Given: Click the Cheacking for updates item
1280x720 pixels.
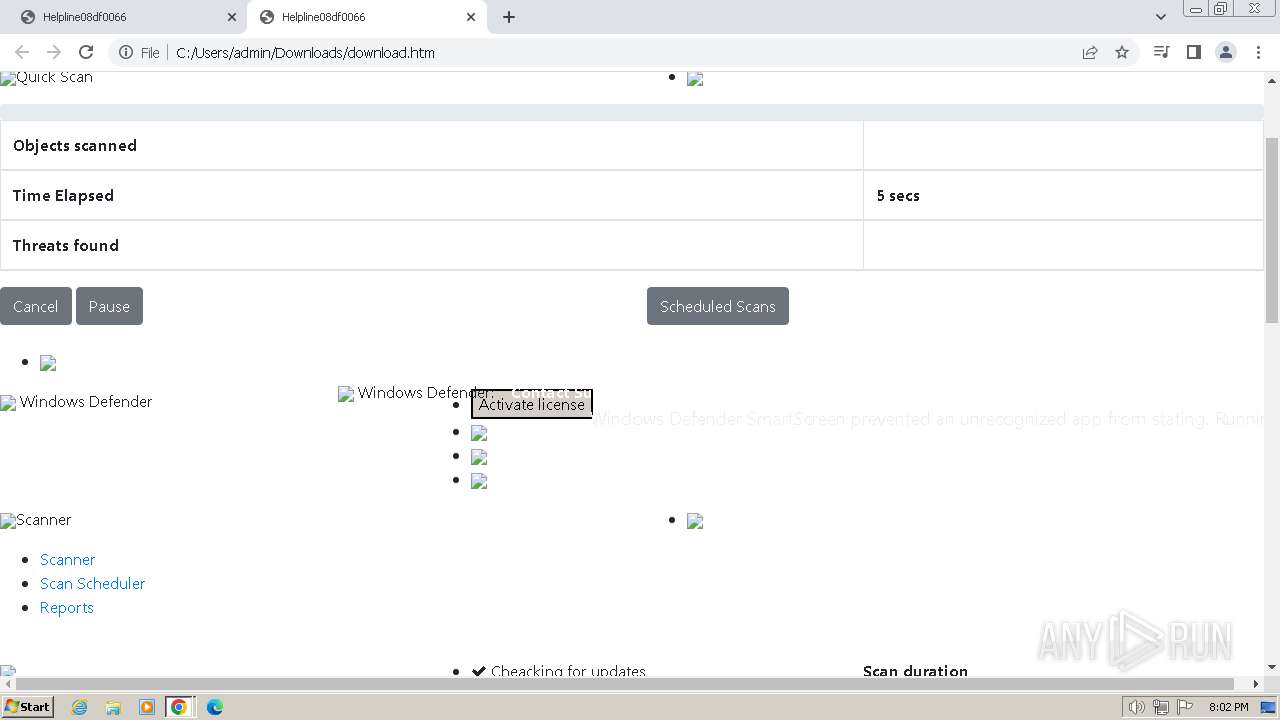Looking at the screenshot, I should [x=568, y=671].
